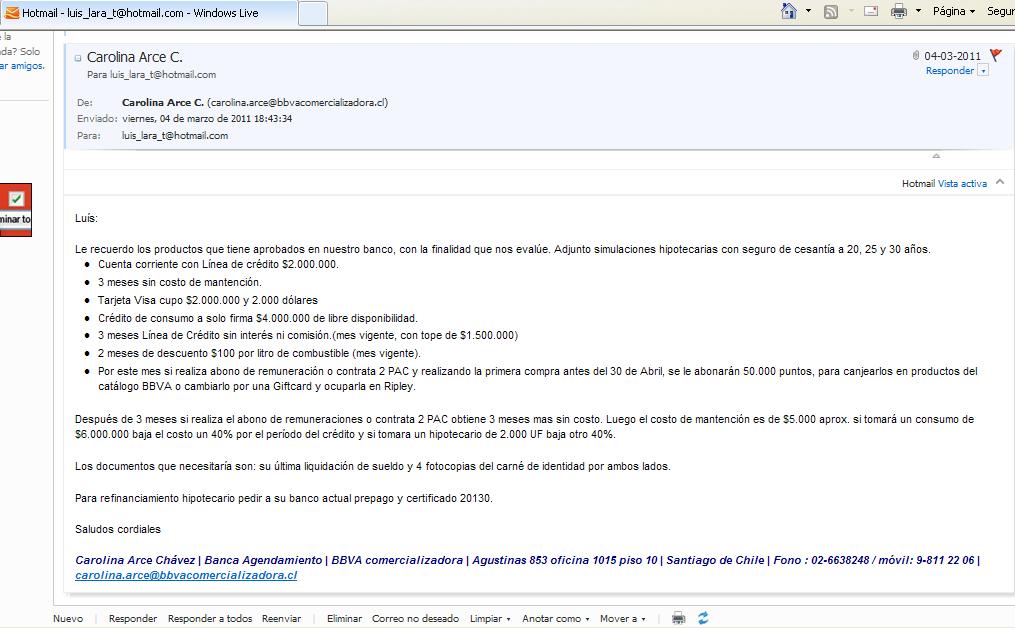Click the greeting 'Luis:'
Viewport: 1015px width, 628px height.
[86, 218]
